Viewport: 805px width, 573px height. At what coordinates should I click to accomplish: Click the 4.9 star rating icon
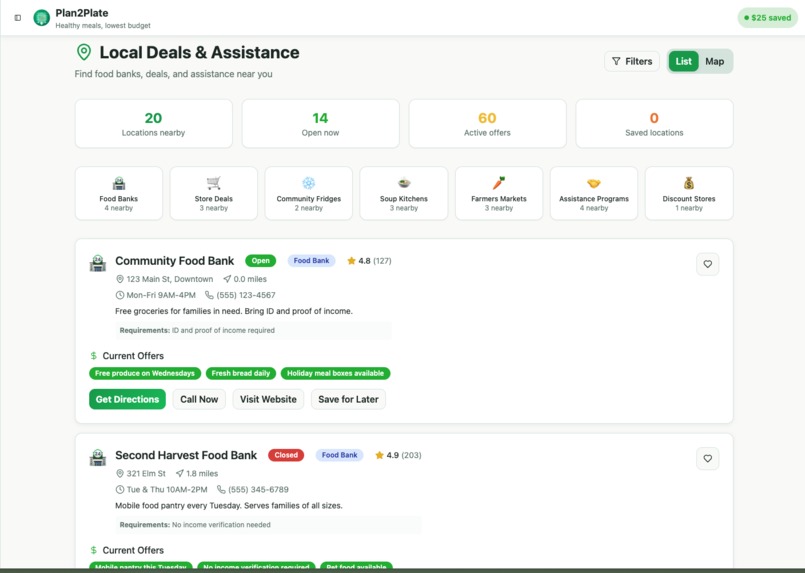(x=379, y=455)
